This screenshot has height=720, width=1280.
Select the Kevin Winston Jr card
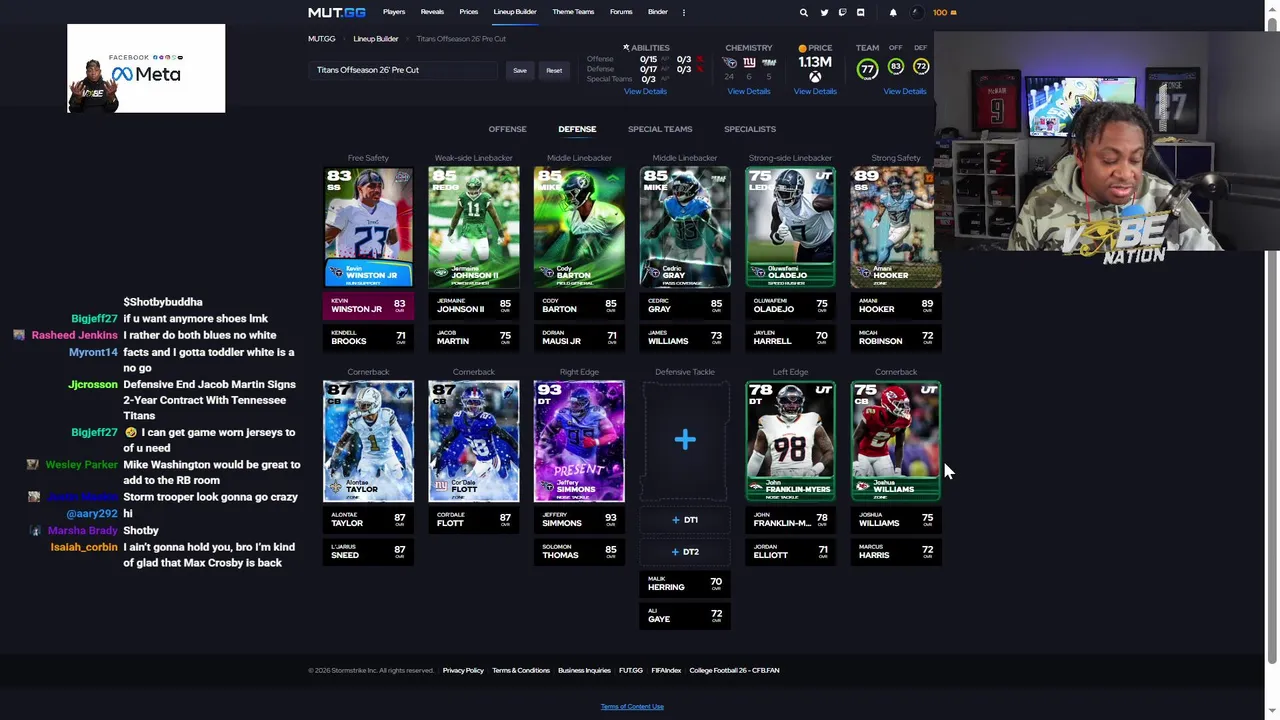[368, 227]
